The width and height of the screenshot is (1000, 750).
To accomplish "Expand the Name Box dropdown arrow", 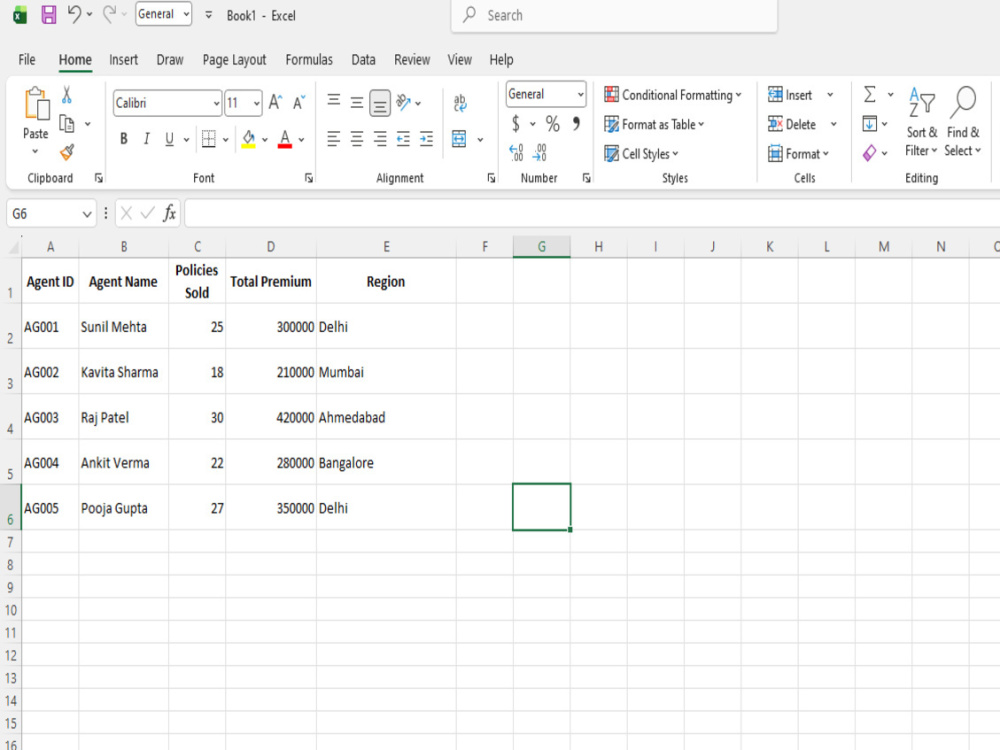I will pyautogui.click(x=87, y=214).
